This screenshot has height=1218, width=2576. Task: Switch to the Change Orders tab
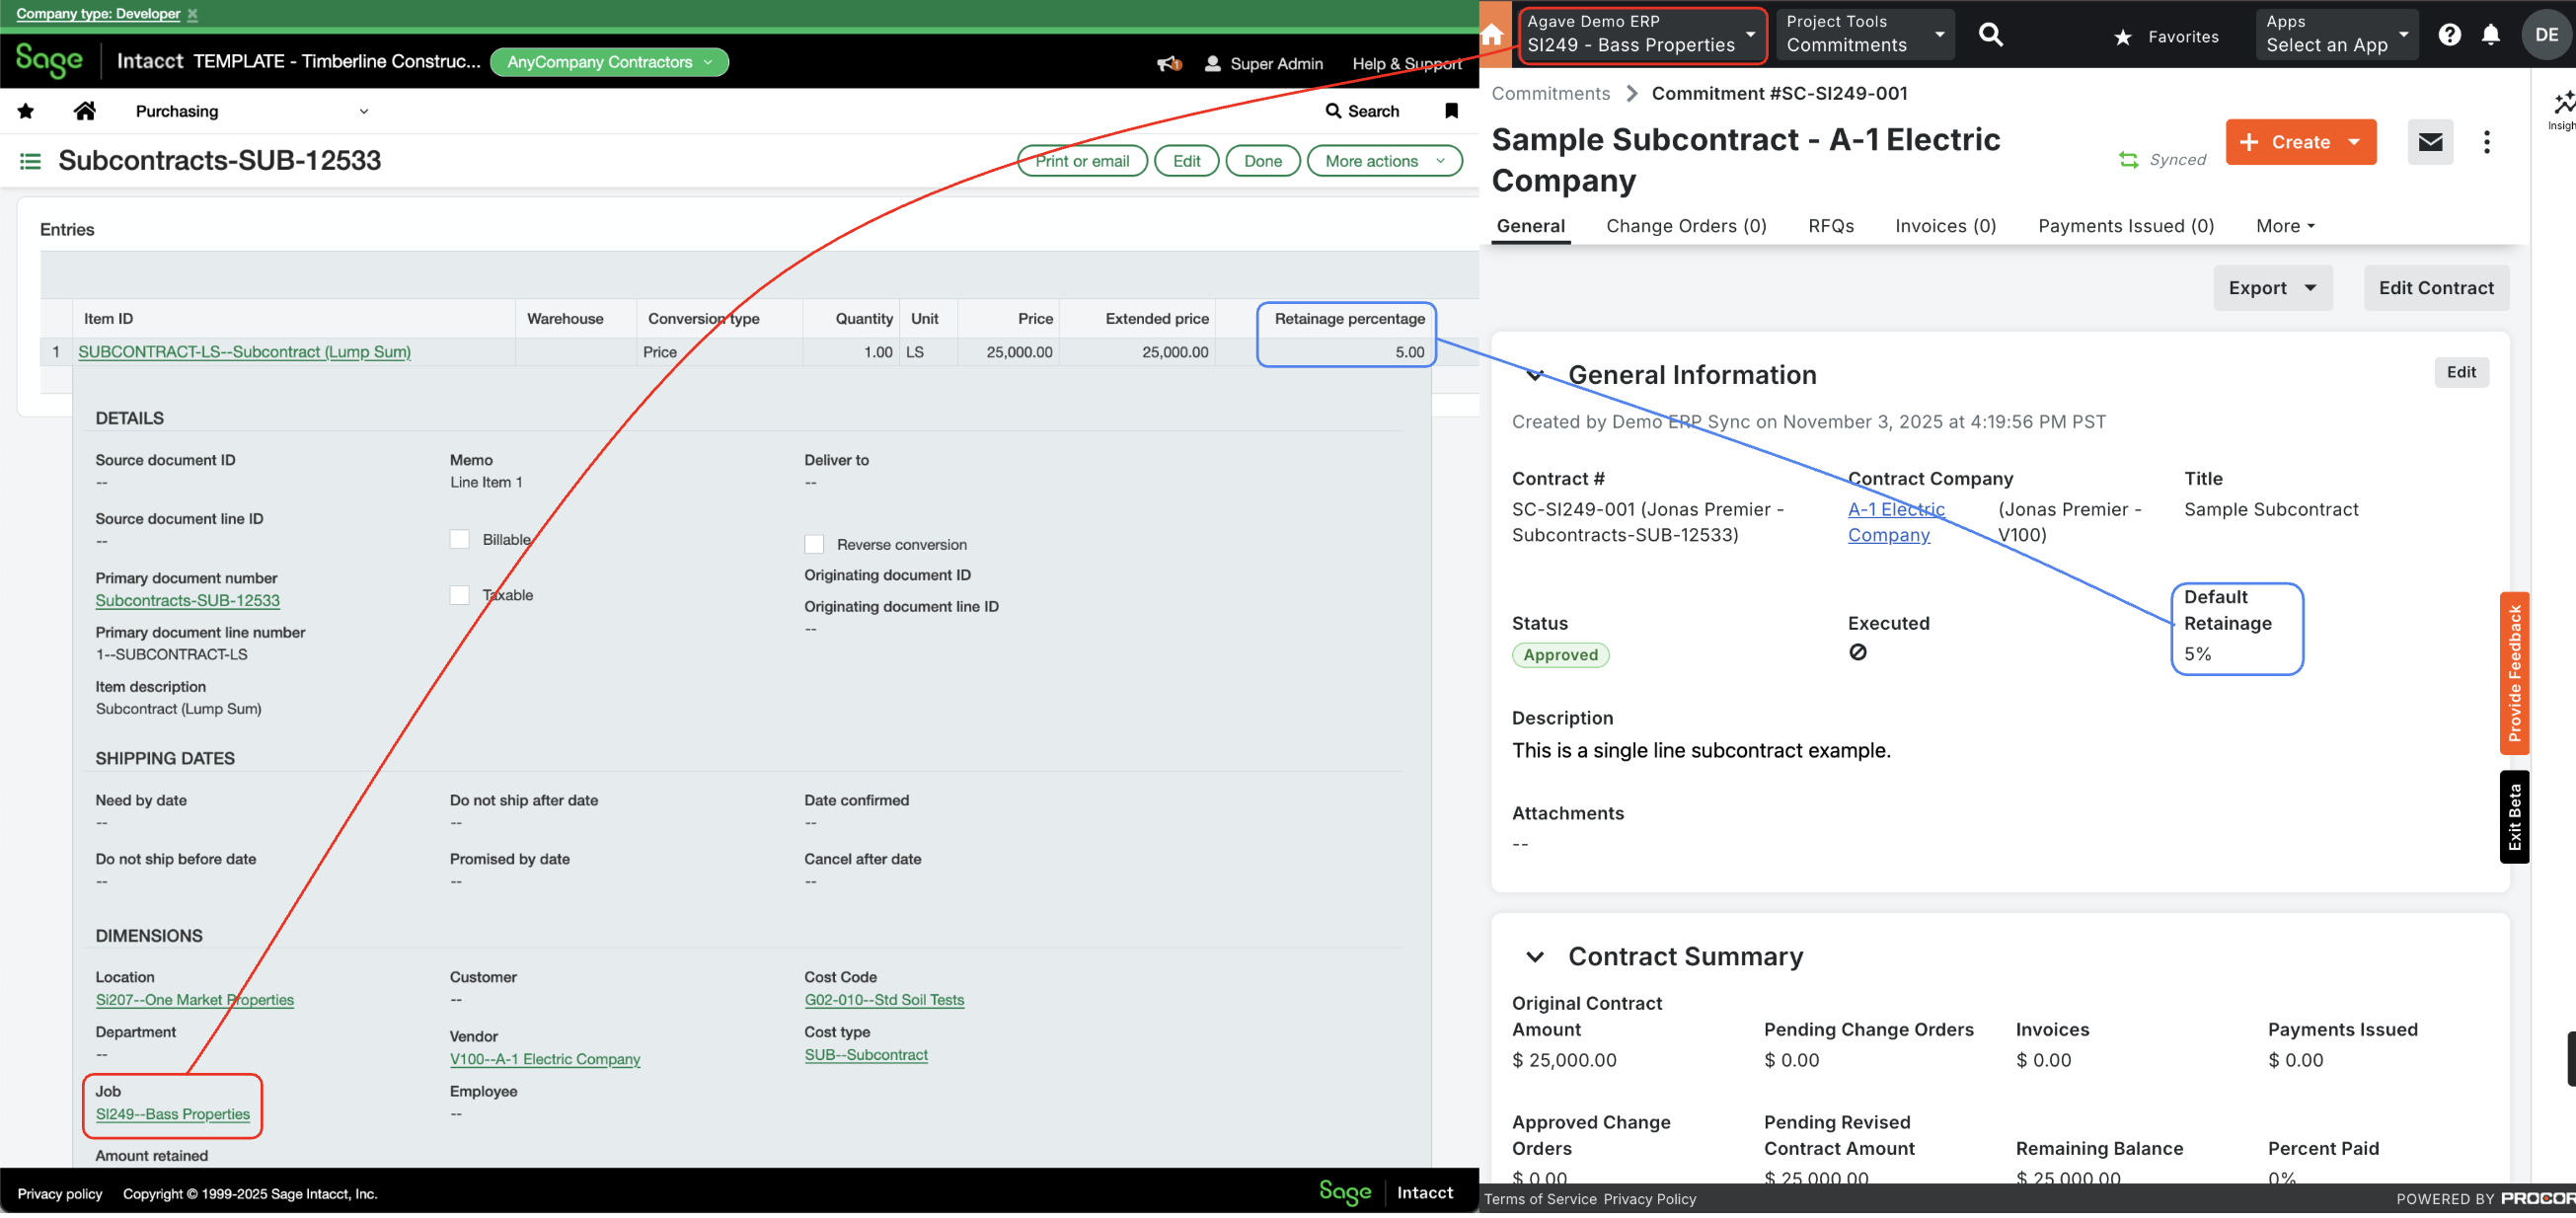click(1686, 225)
